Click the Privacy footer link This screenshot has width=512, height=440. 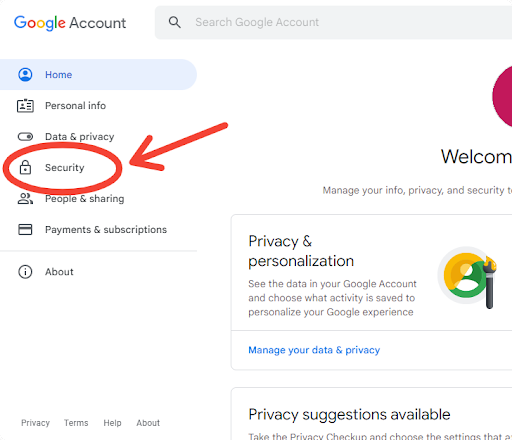click(35, 423)
